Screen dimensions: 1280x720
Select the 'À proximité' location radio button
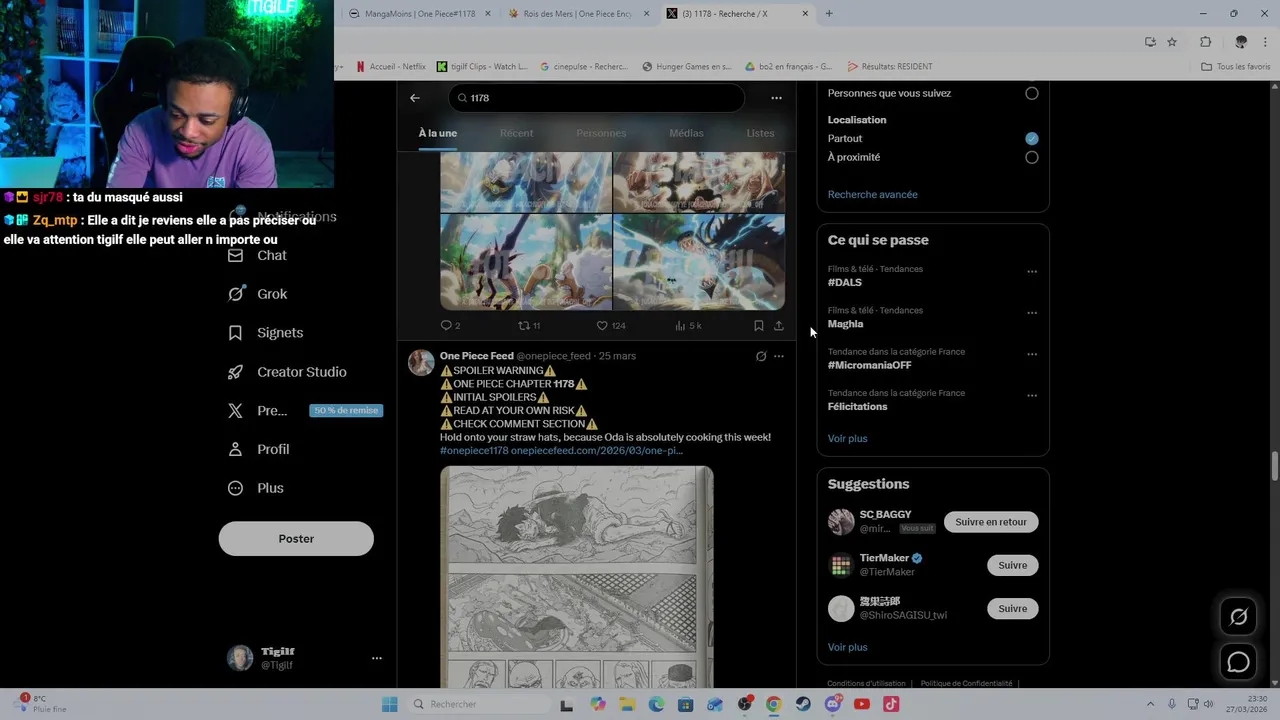[x=1032, y=157]
